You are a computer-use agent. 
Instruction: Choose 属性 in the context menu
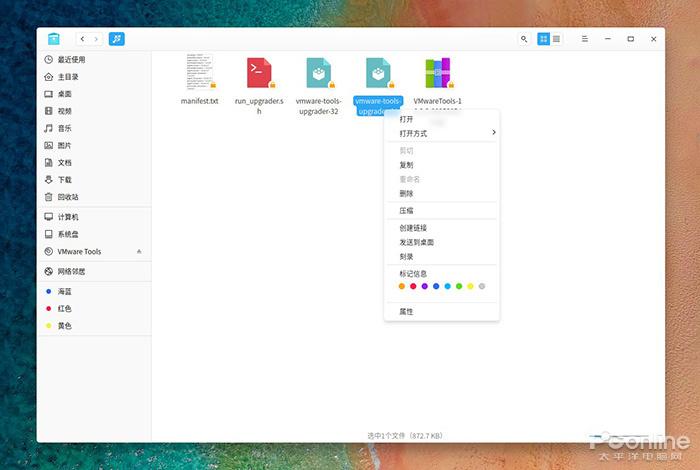(x=406, y=311)
